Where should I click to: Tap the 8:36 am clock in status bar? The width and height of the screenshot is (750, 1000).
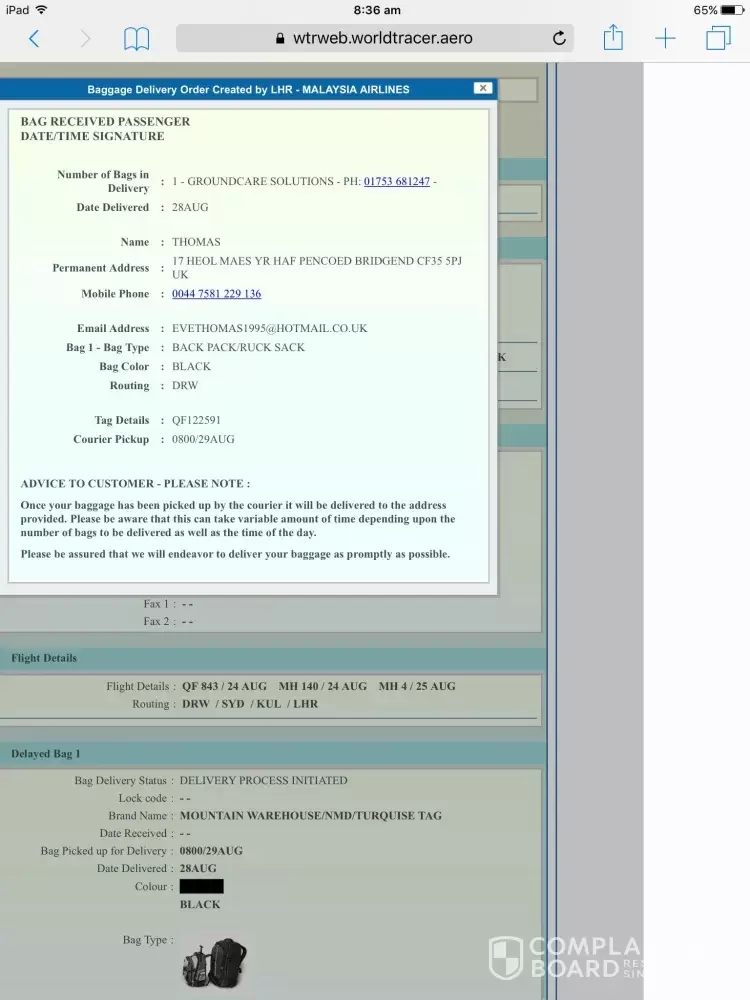click(x=377, y=10)
